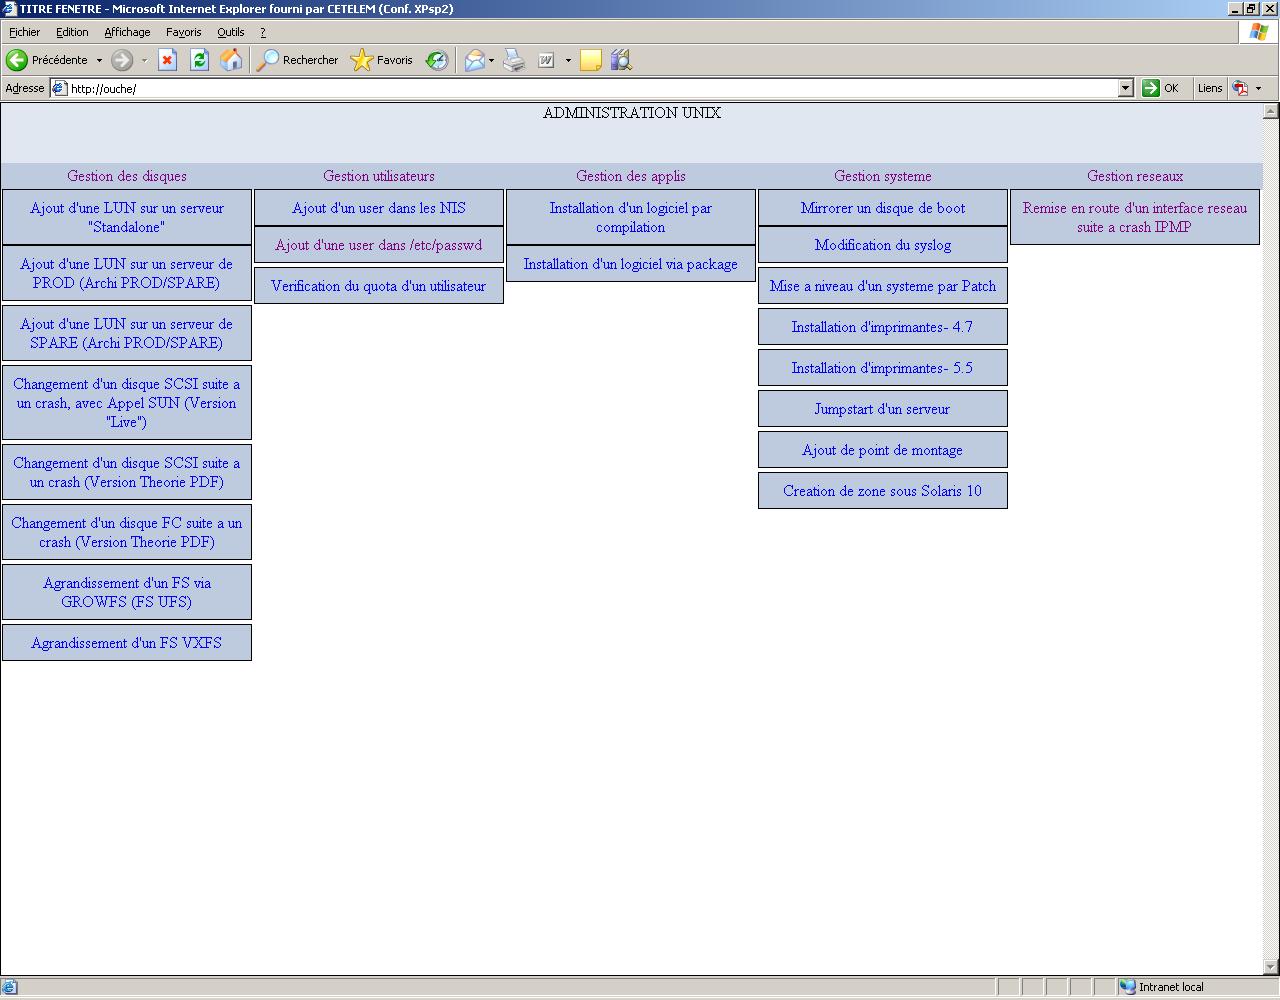Click the Liens links toolbar label
Screen dimensions: 1280x1000
pyautogui.click(x=1210, y=88)
